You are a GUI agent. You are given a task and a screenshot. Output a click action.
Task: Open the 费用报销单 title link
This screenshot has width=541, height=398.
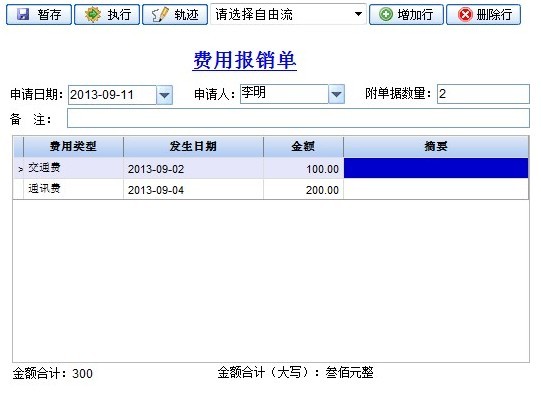point(244,60)
